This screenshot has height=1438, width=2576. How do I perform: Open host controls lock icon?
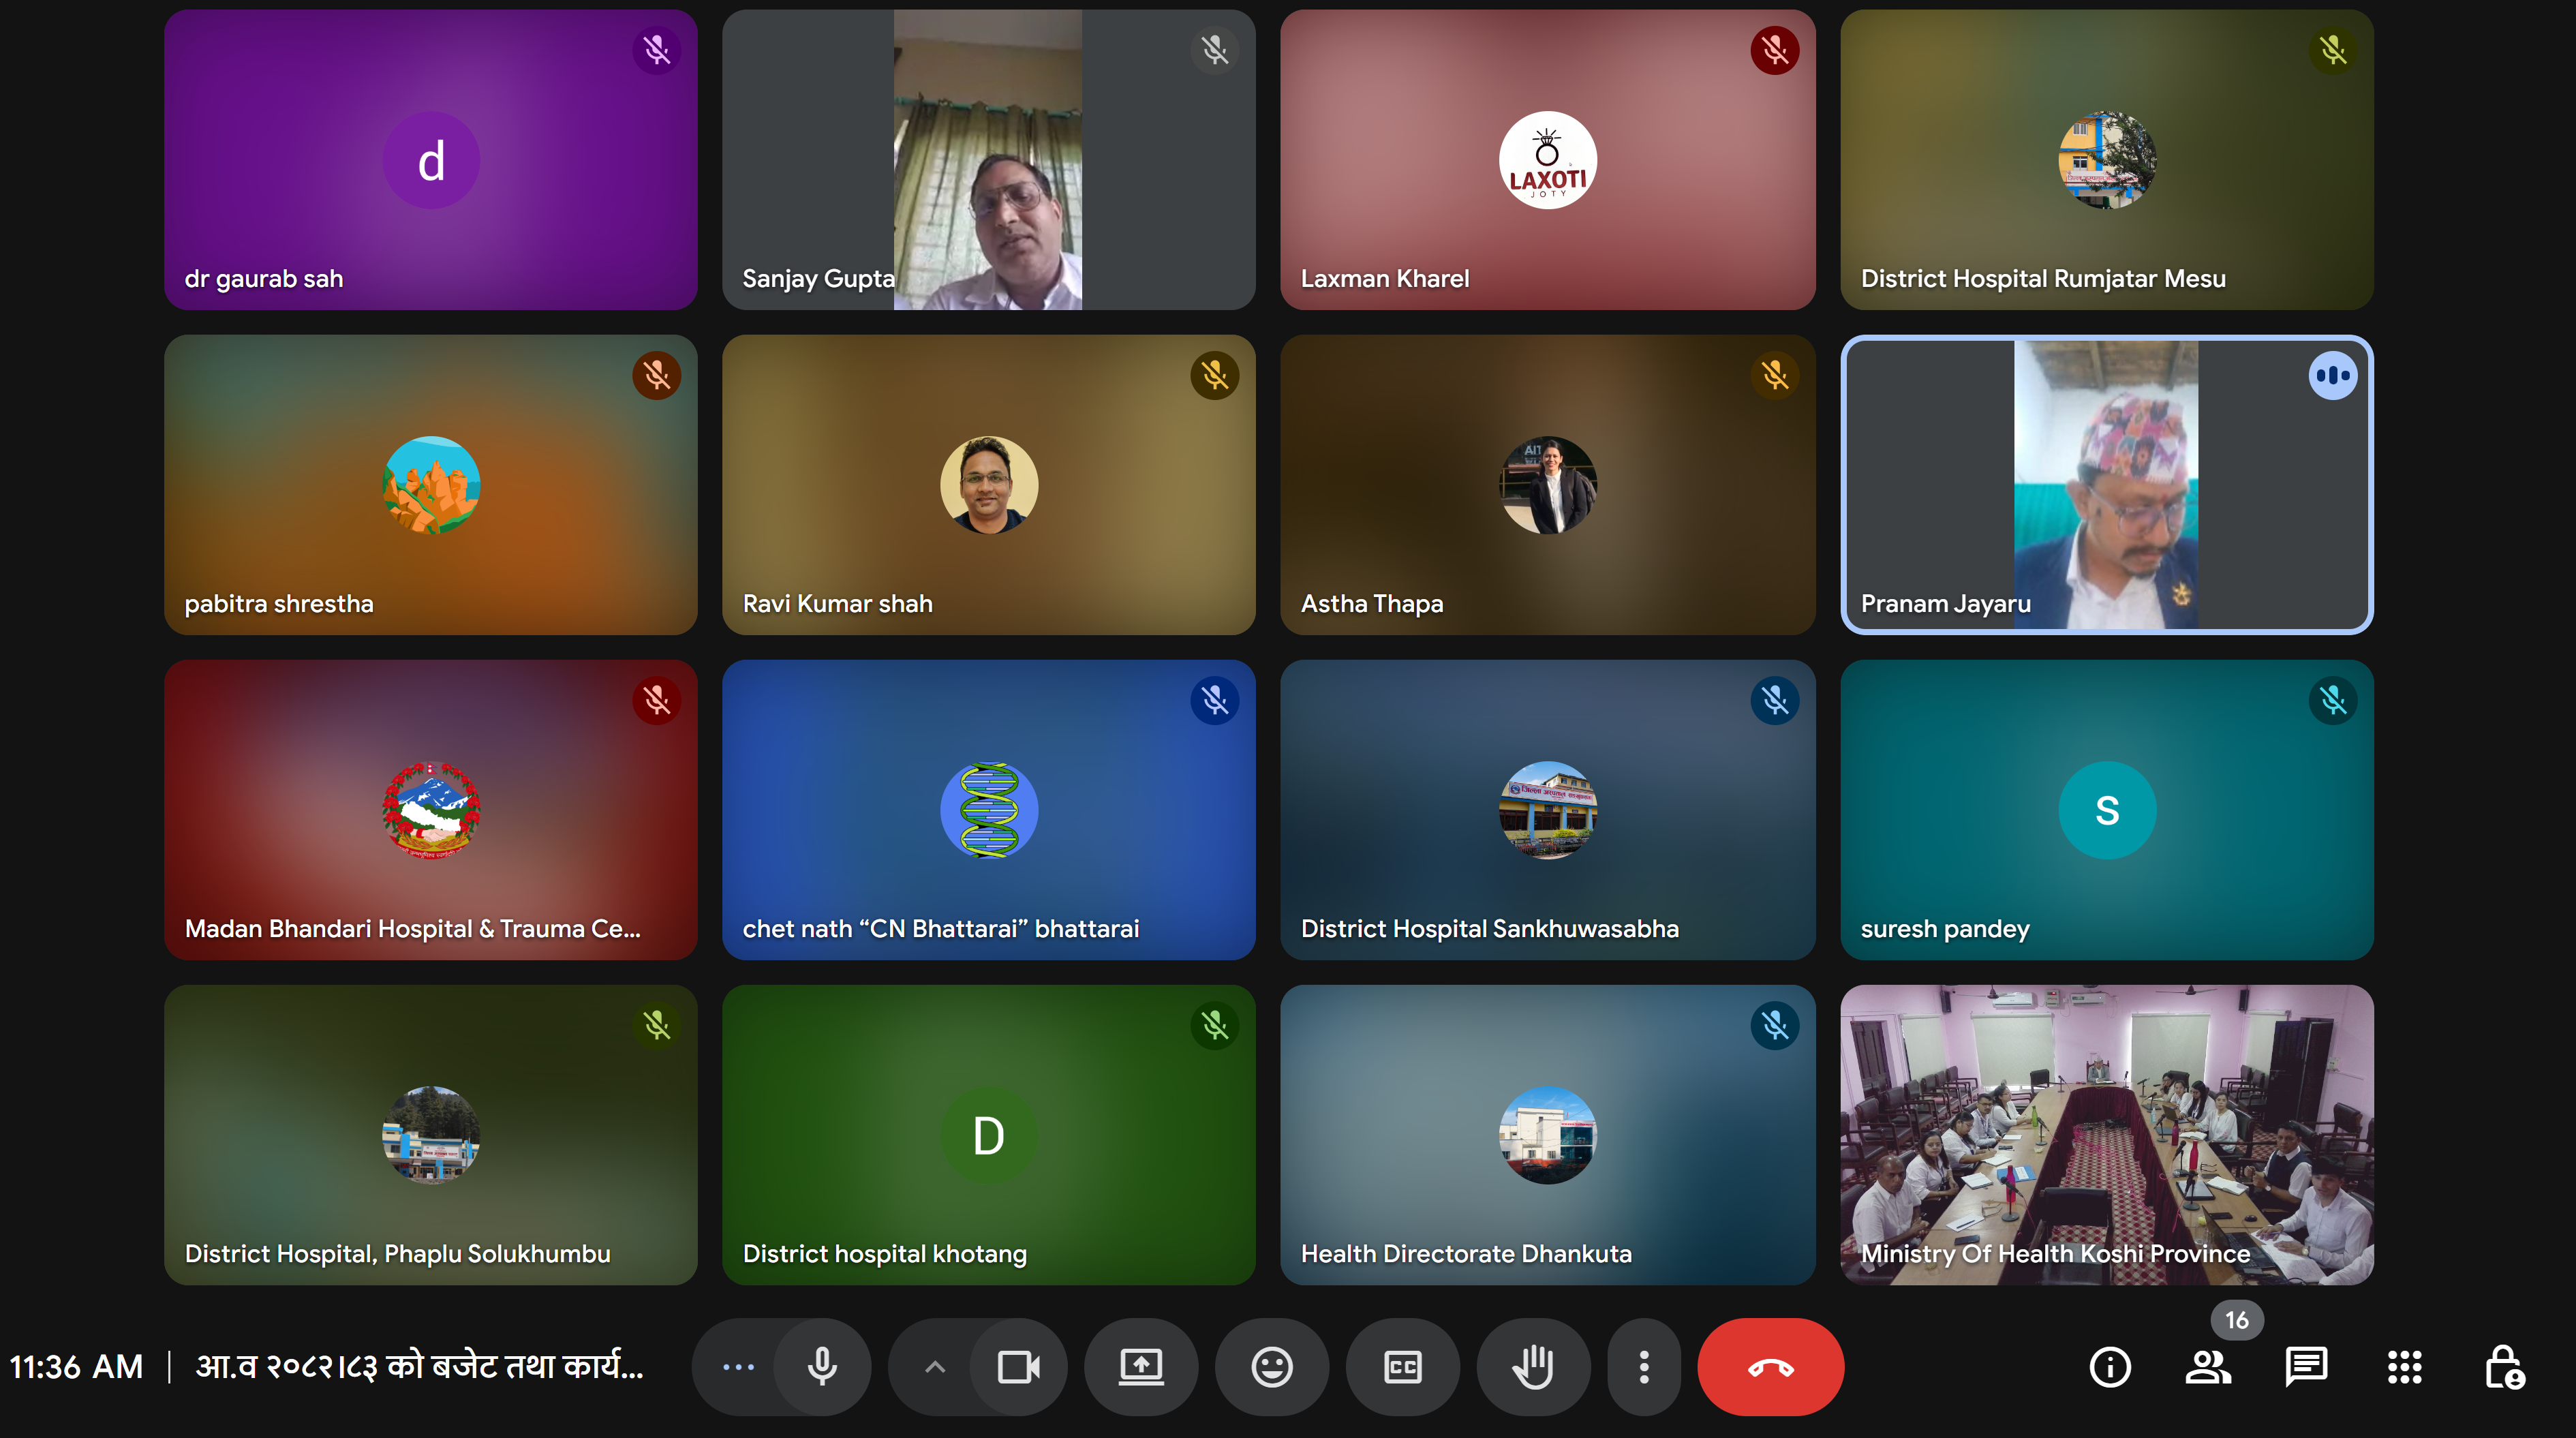tap(2504, 1367)
